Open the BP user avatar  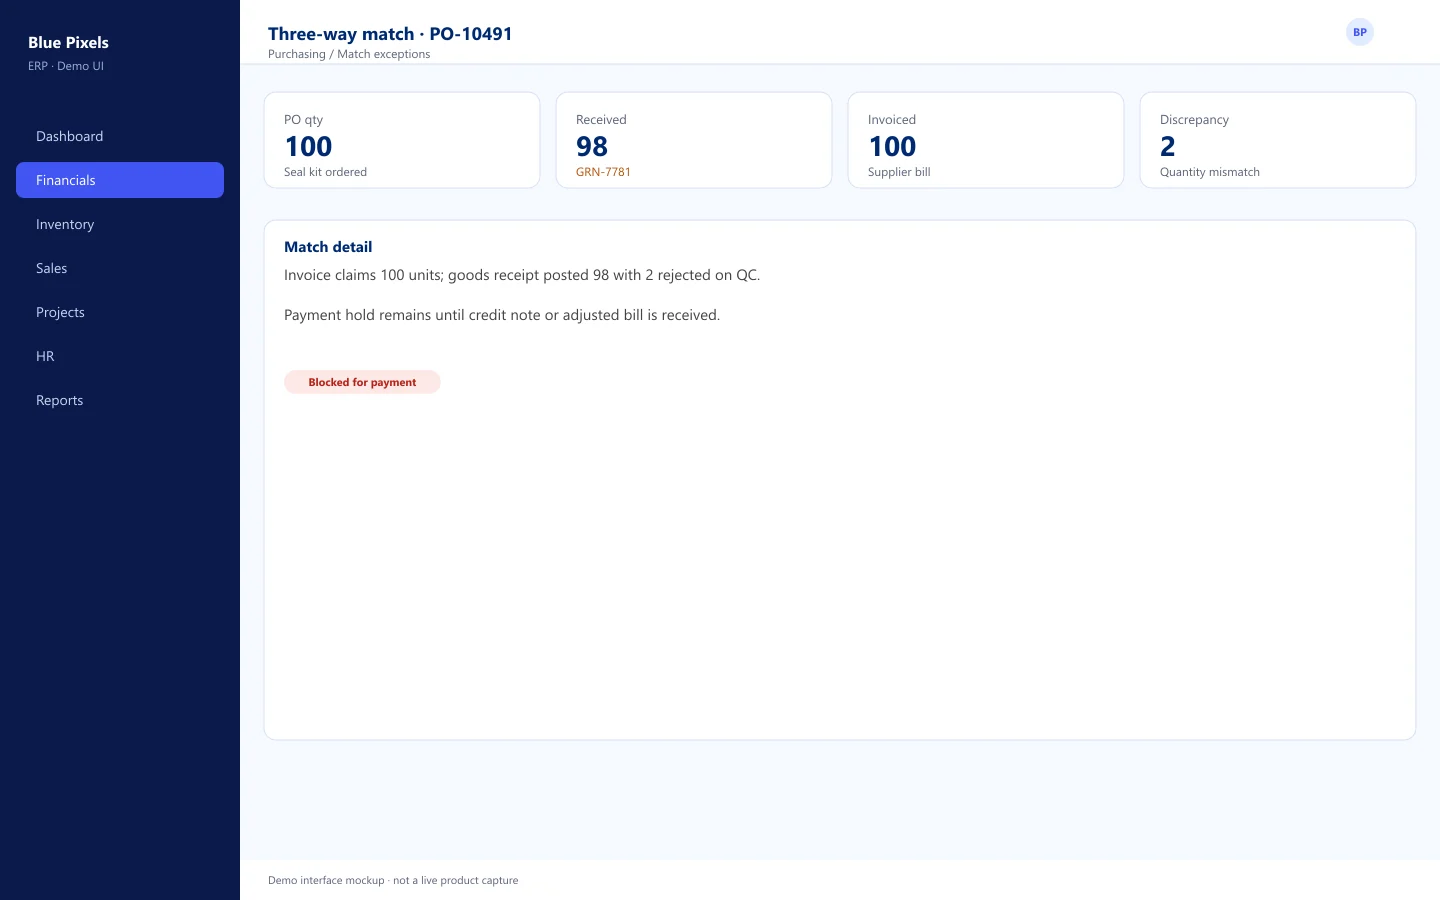coord(1360,32)
